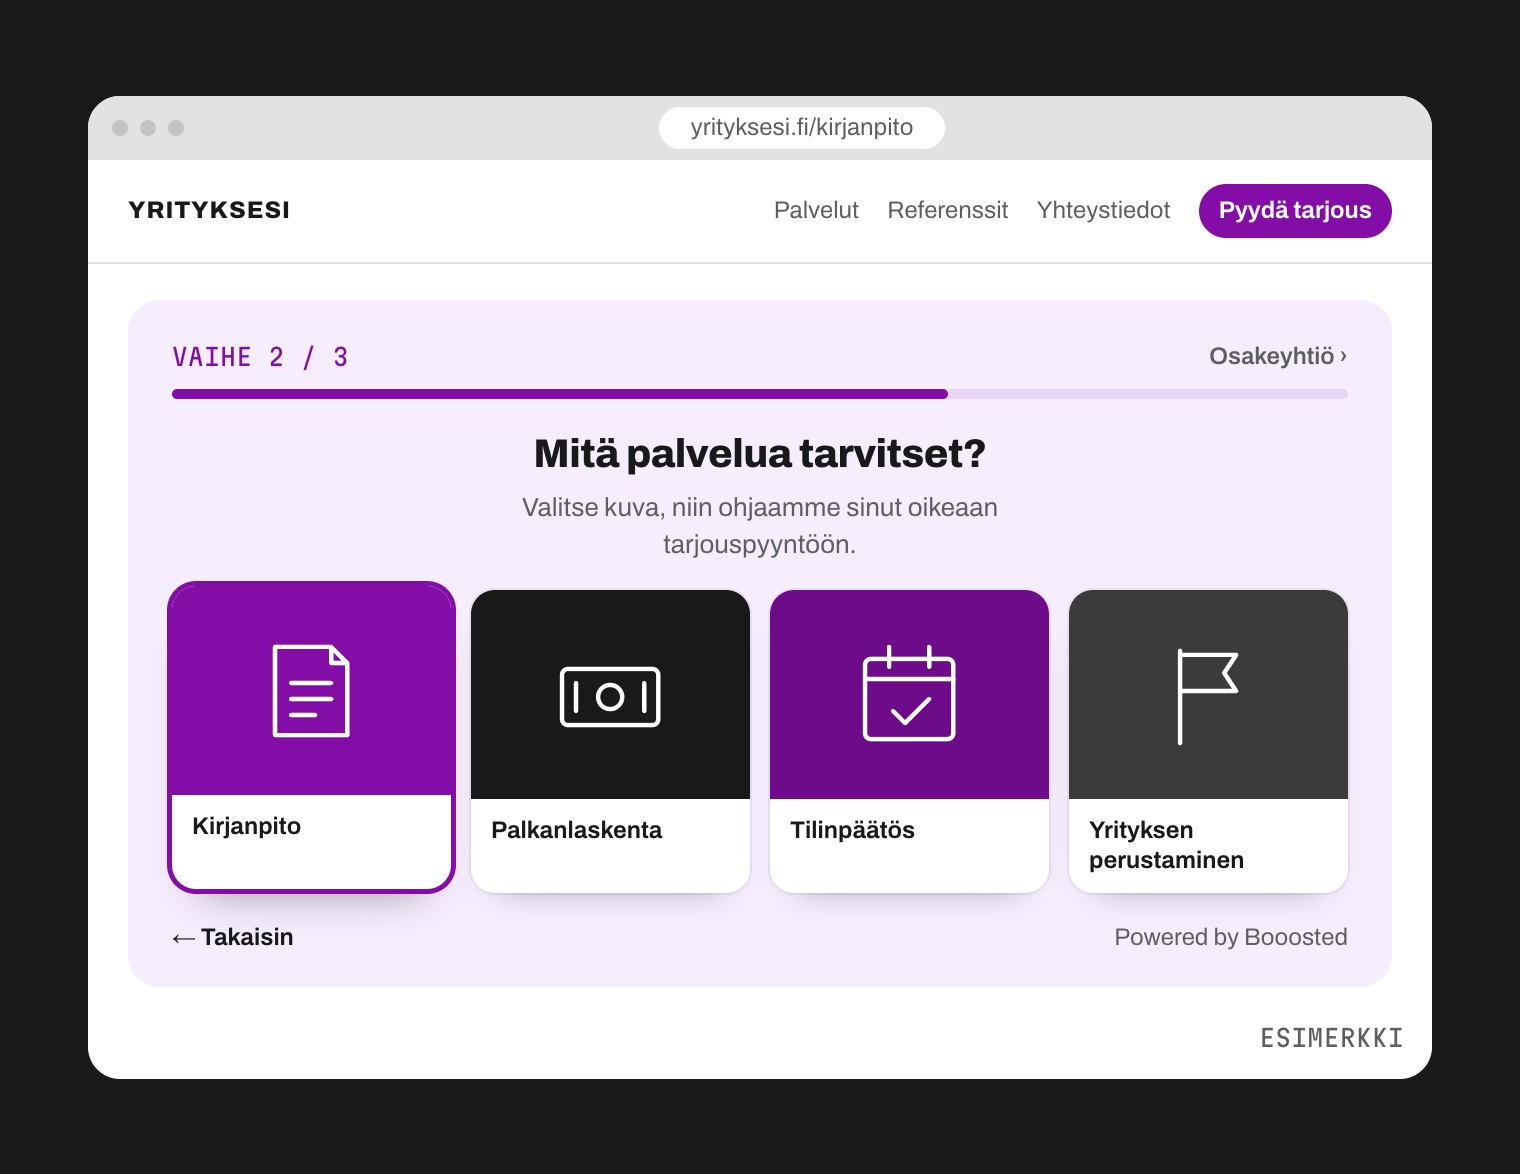Open the Powered by Booosted link
The height and width of the screenshot is (1174, 1520).
[1231, 937]
